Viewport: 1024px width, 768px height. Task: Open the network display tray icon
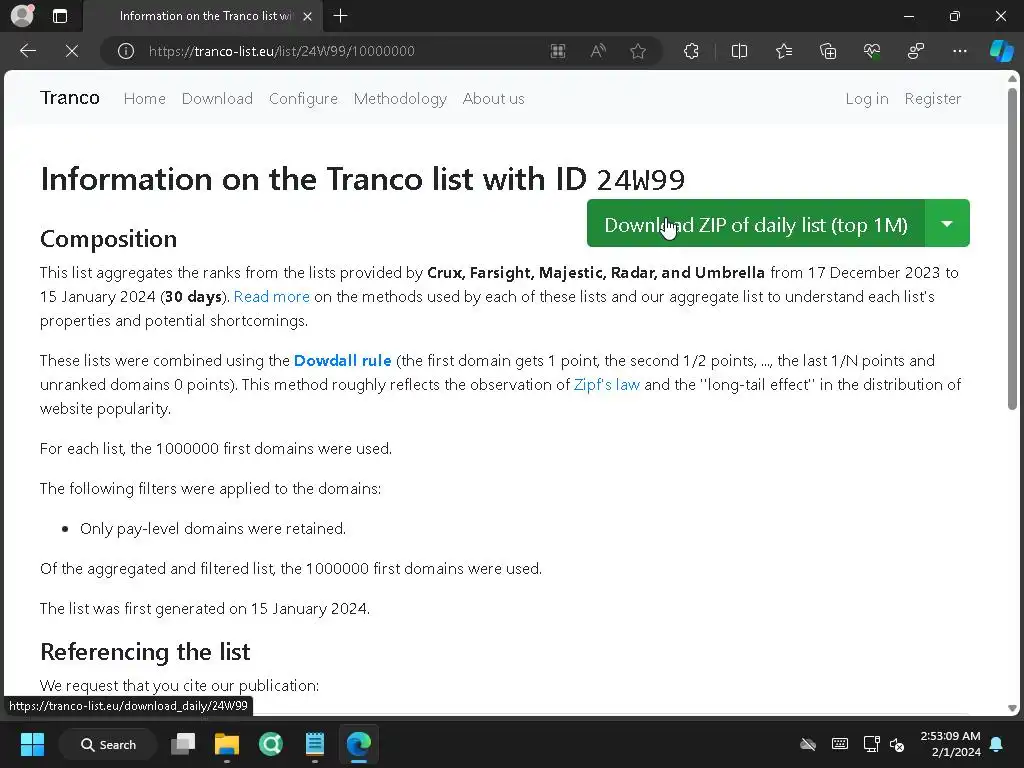[871, 744]
